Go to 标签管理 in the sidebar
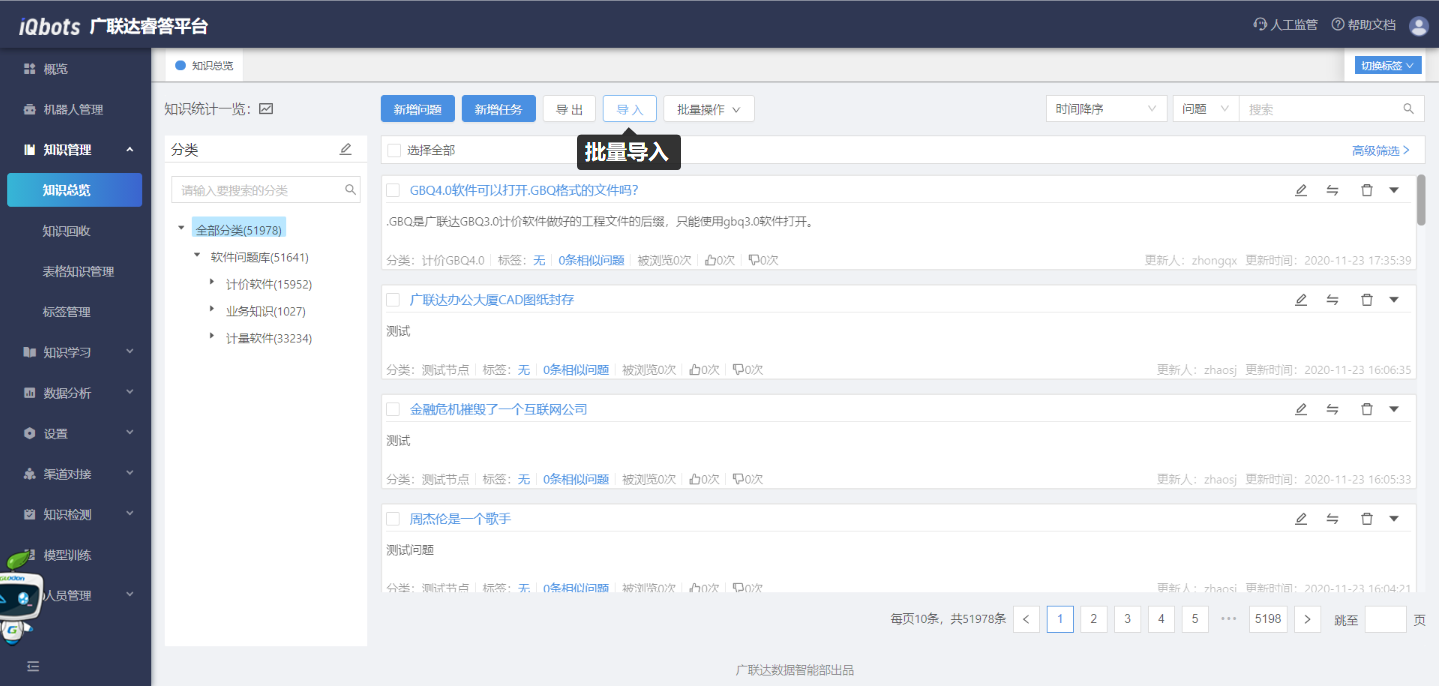Viewport: 1440px width, 686px height. [x=67, y=312]
